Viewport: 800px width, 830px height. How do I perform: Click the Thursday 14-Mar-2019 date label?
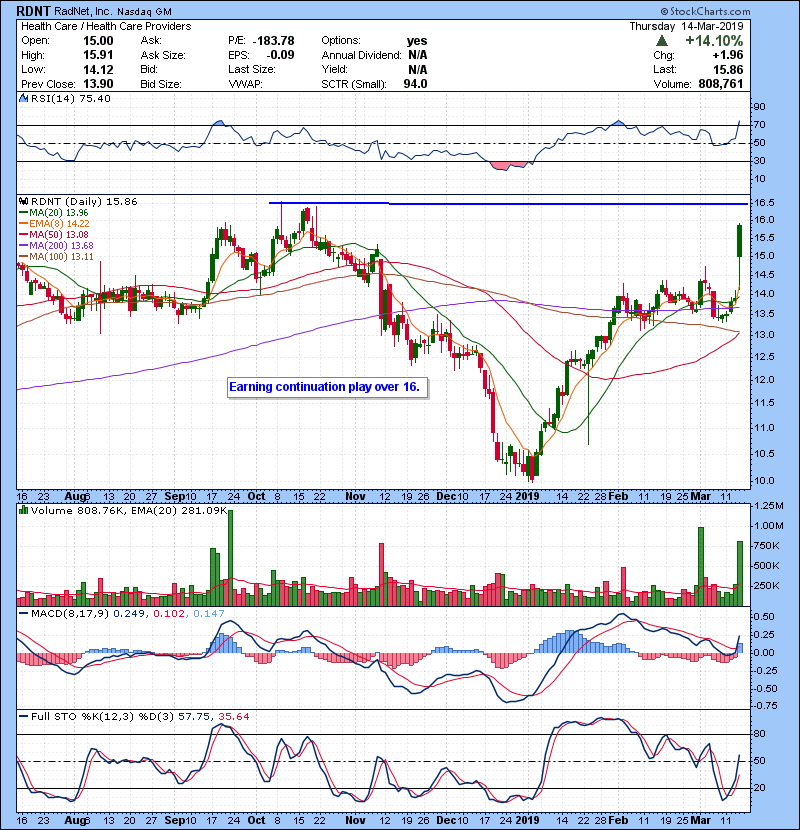tap(686, 26)
